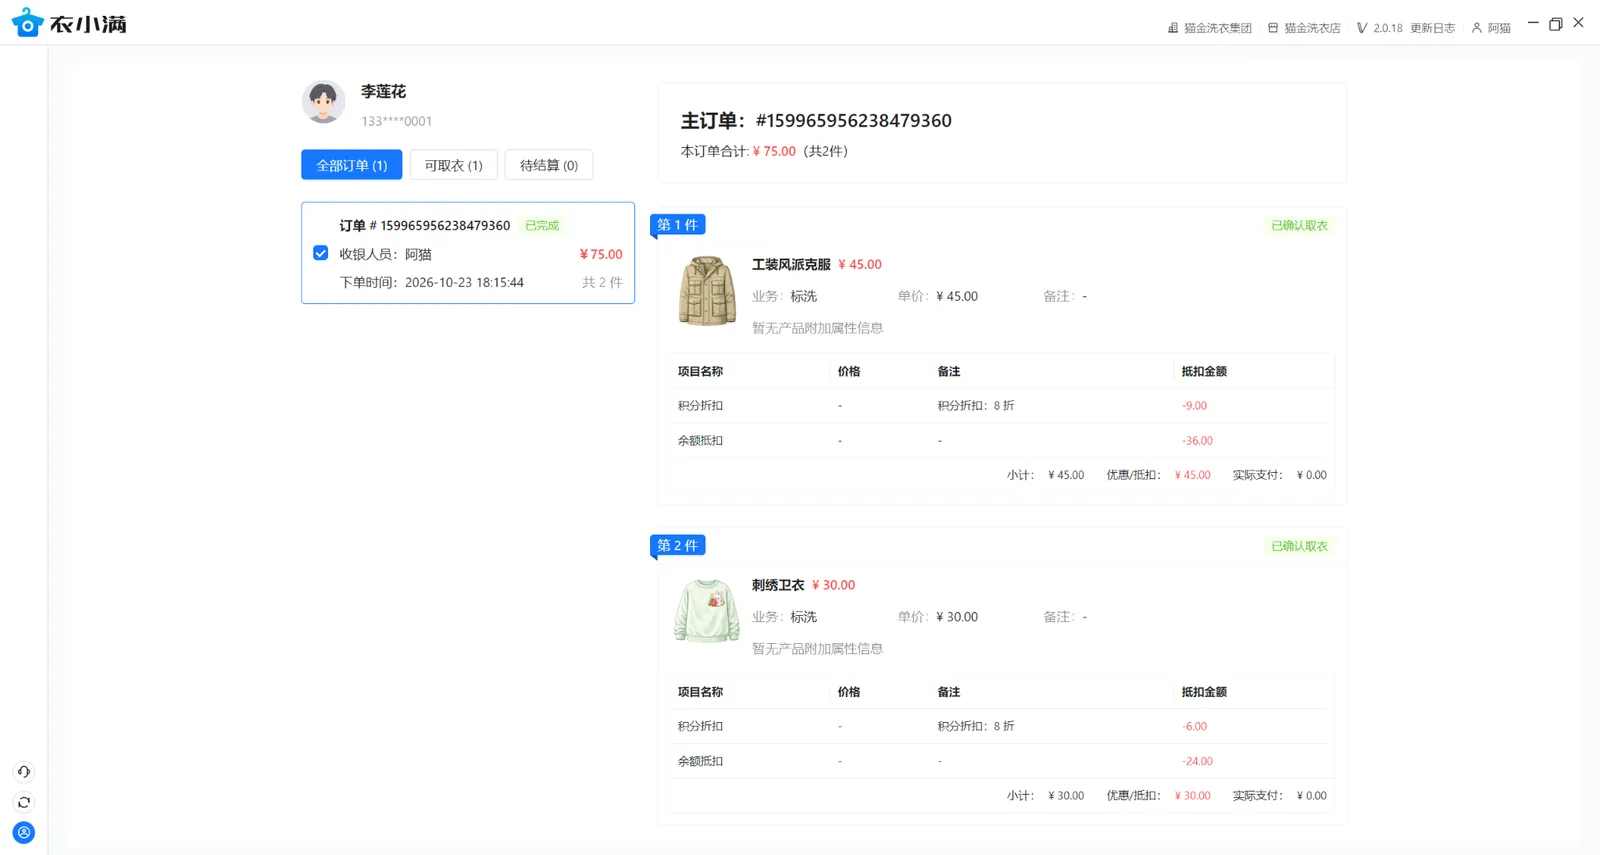This screenshot has height=855, width=1600.
Task: Click 已确认取衣 tag on 第 2 件
Action: [x=1299, y=546]
